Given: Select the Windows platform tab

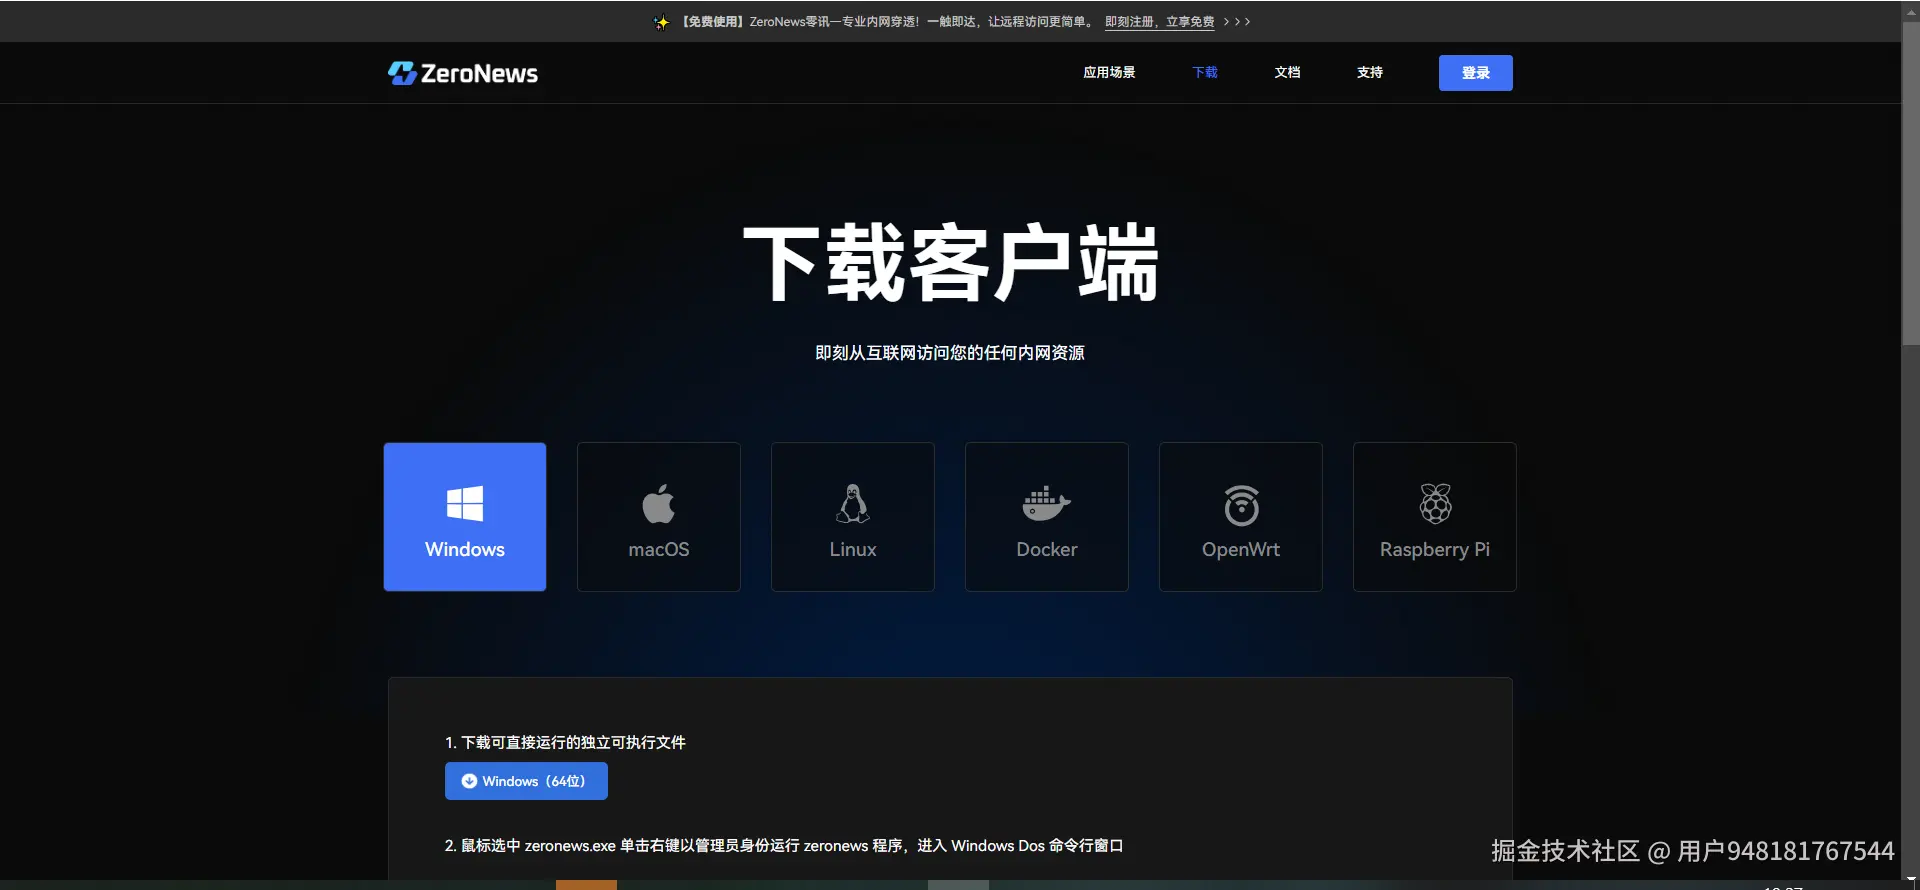Looking at the screenshot, I should pyautogui.click(x=465, y=517).
